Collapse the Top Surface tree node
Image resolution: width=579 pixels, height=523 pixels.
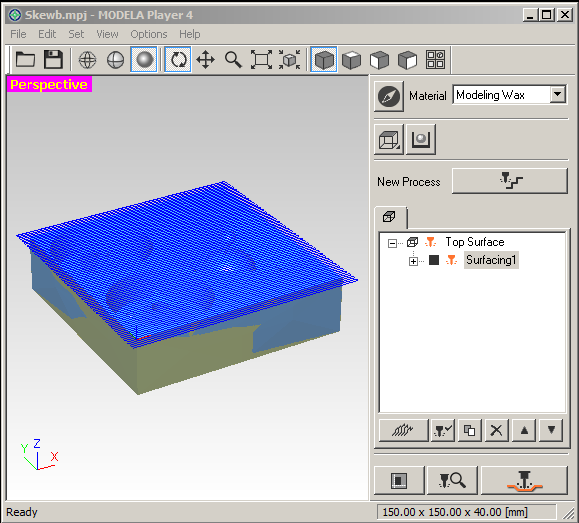(392, 243)
